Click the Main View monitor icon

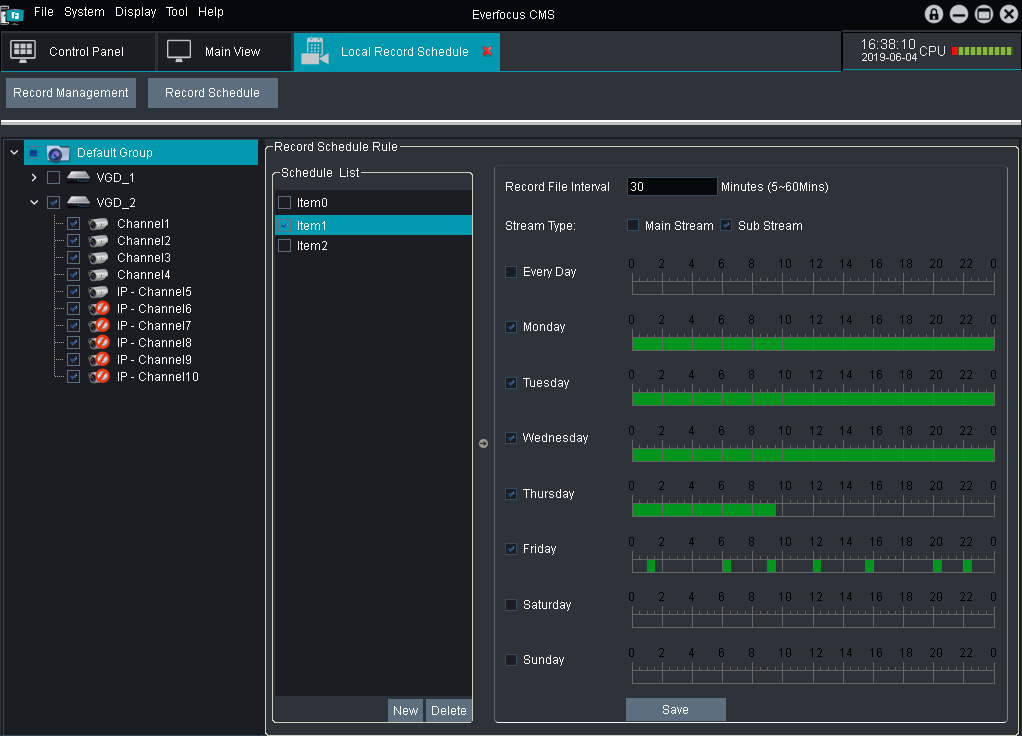179,51
